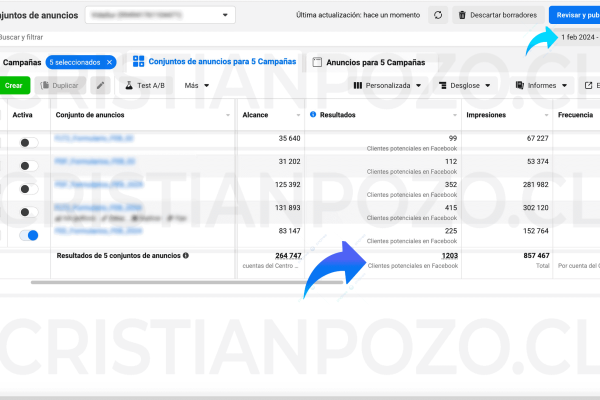This screenshot has width=600, height=400.
Task: Click the impressions value 67 227
Action: (x=537, y=138)
